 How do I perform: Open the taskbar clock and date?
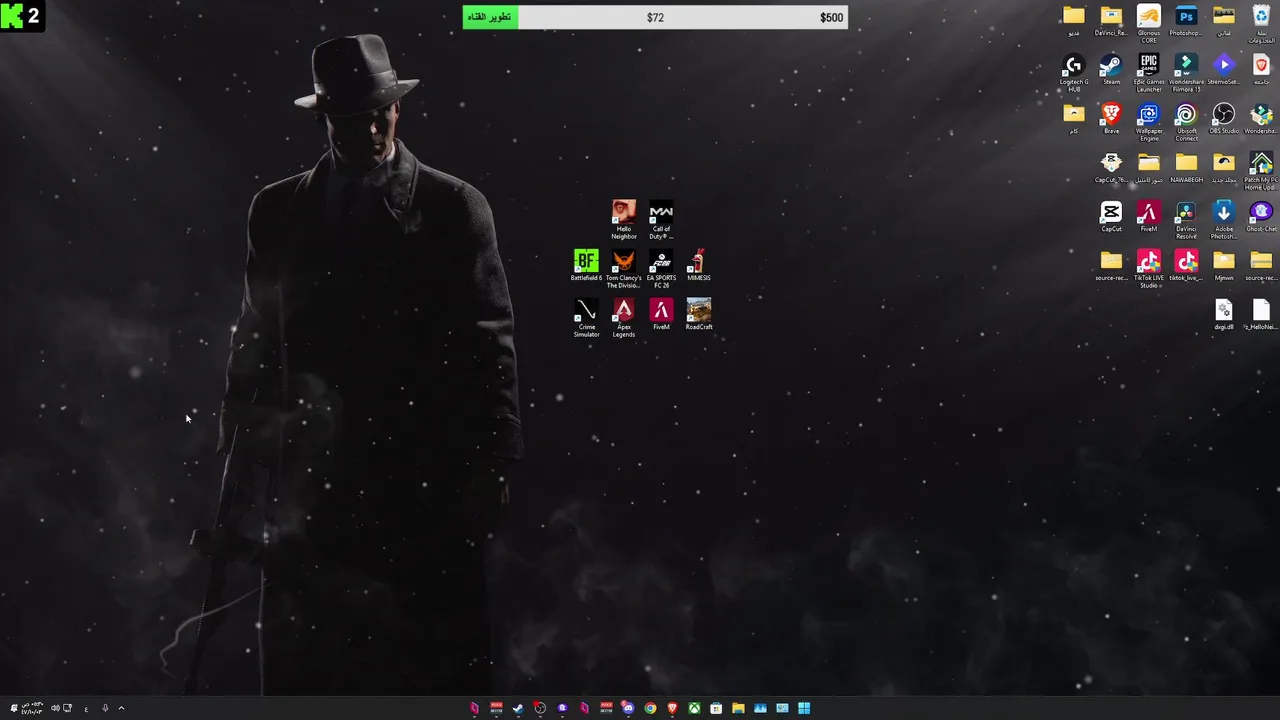pyautogui.click(x=32, y=708)
